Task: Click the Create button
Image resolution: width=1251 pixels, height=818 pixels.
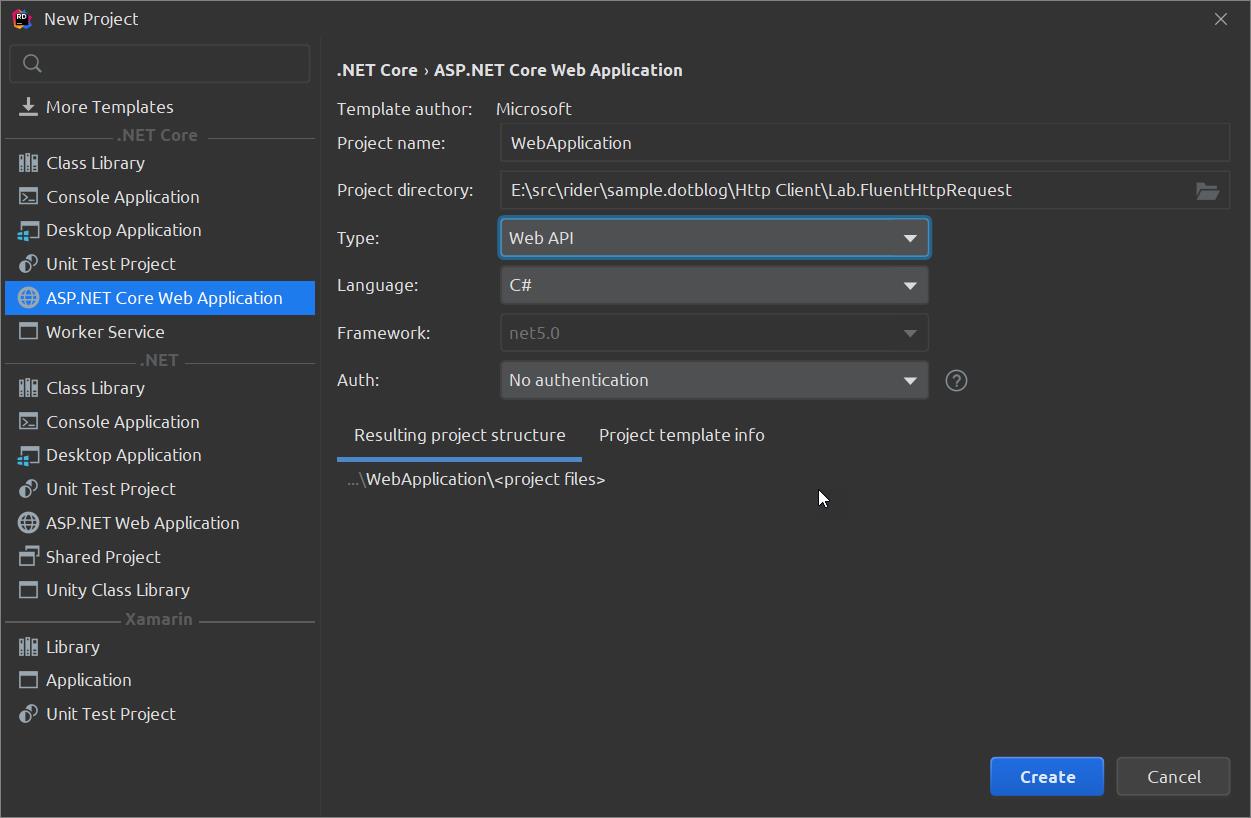Action: coord(1047,777)
